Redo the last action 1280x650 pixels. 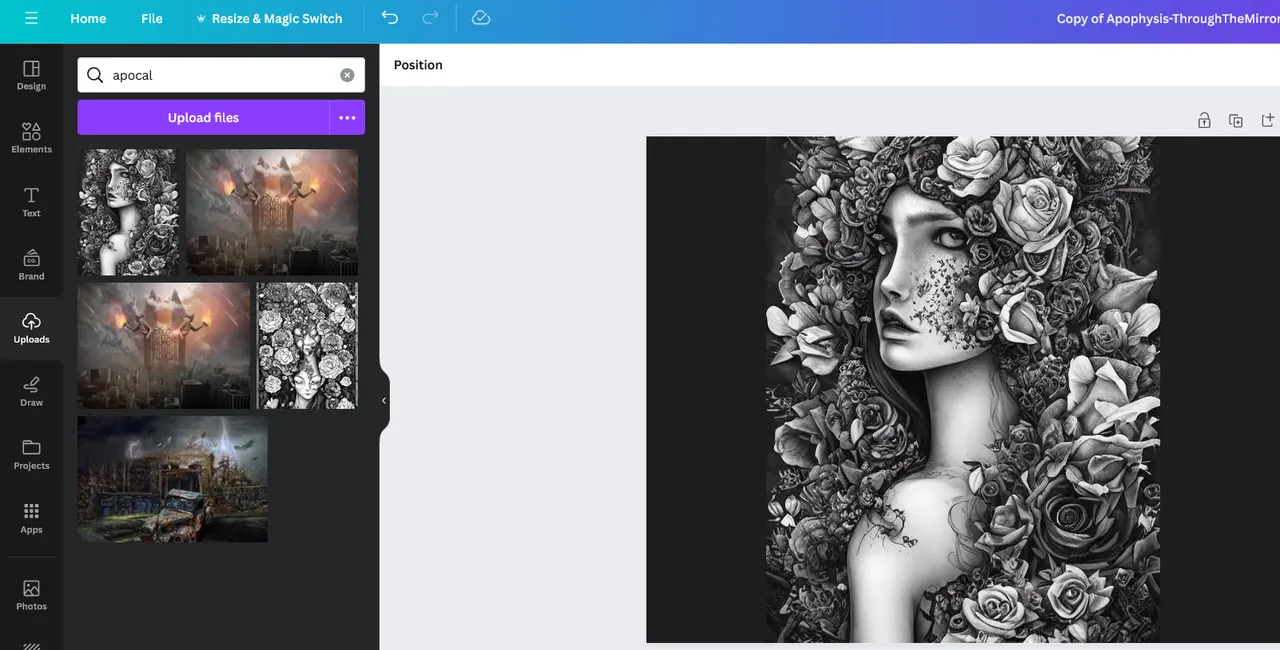[430, 18]
